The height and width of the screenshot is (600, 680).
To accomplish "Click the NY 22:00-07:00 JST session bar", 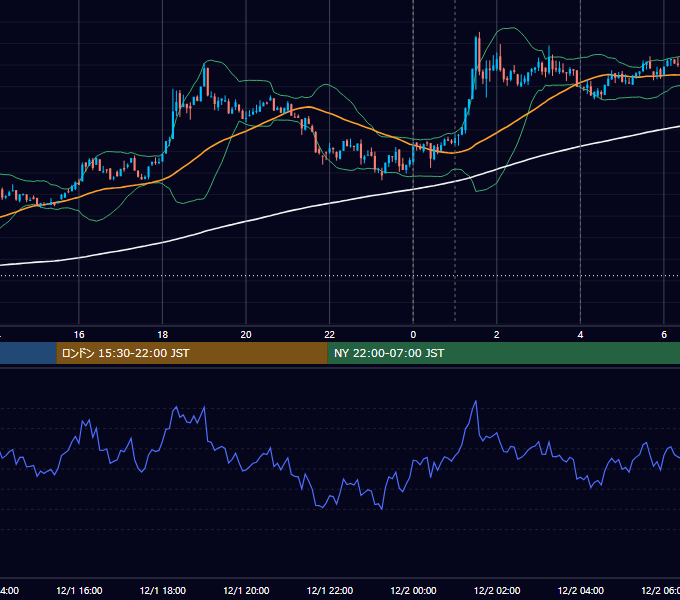I will (x=503, y=353).
